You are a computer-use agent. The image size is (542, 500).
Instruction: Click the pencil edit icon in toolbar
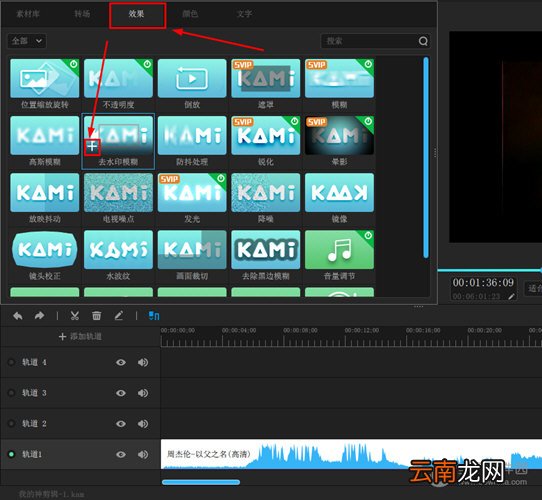tap(119, 315)
